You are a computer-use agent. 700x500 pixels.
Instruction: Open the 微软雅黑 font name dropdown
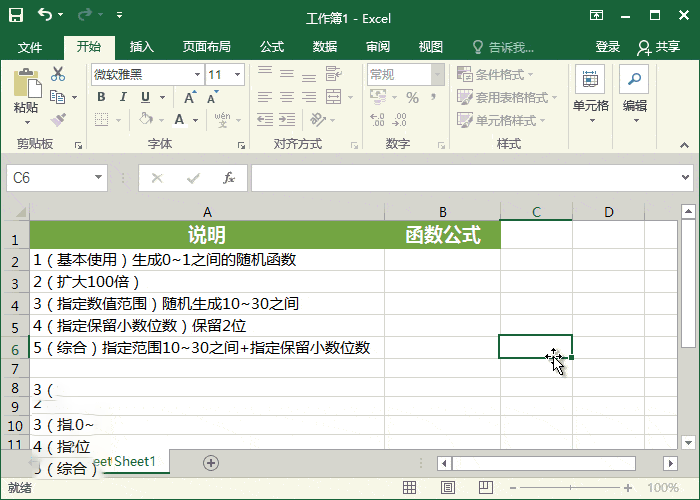(x=197, y=75)
